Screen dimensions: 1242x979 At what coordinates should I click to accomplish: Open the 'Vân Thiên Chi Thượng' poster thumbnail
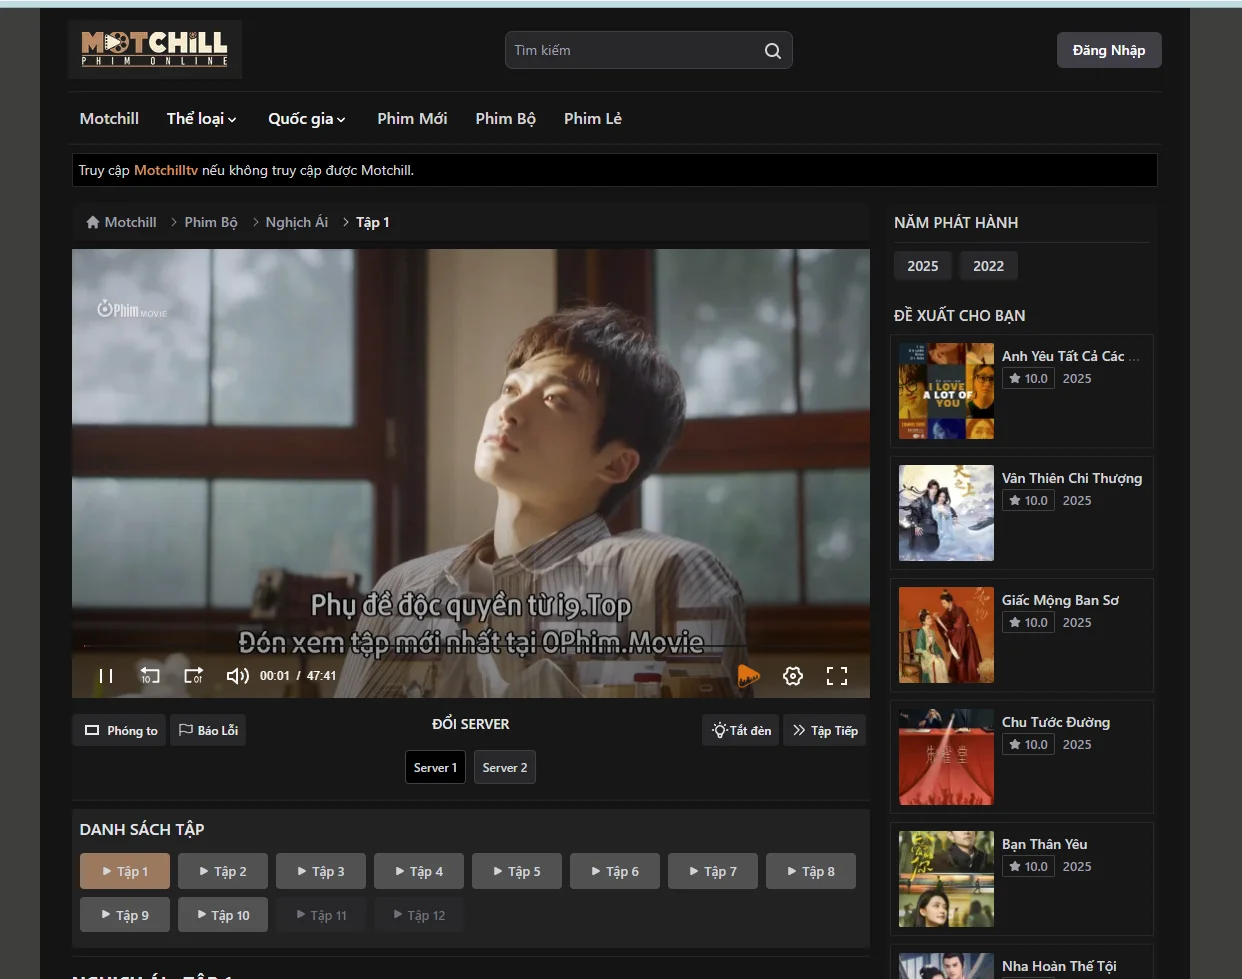click(x=945, y=513)
